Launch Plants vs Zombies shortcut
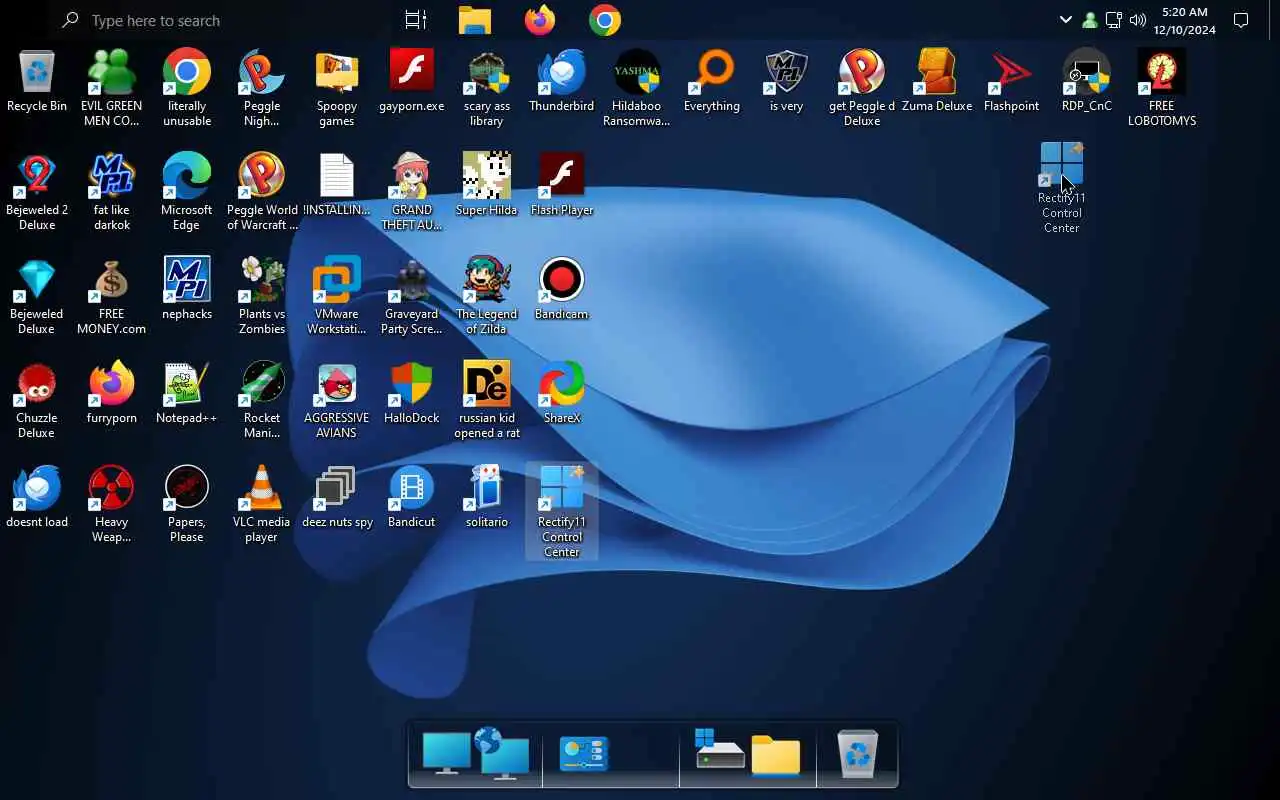 [x=262, y=296]
